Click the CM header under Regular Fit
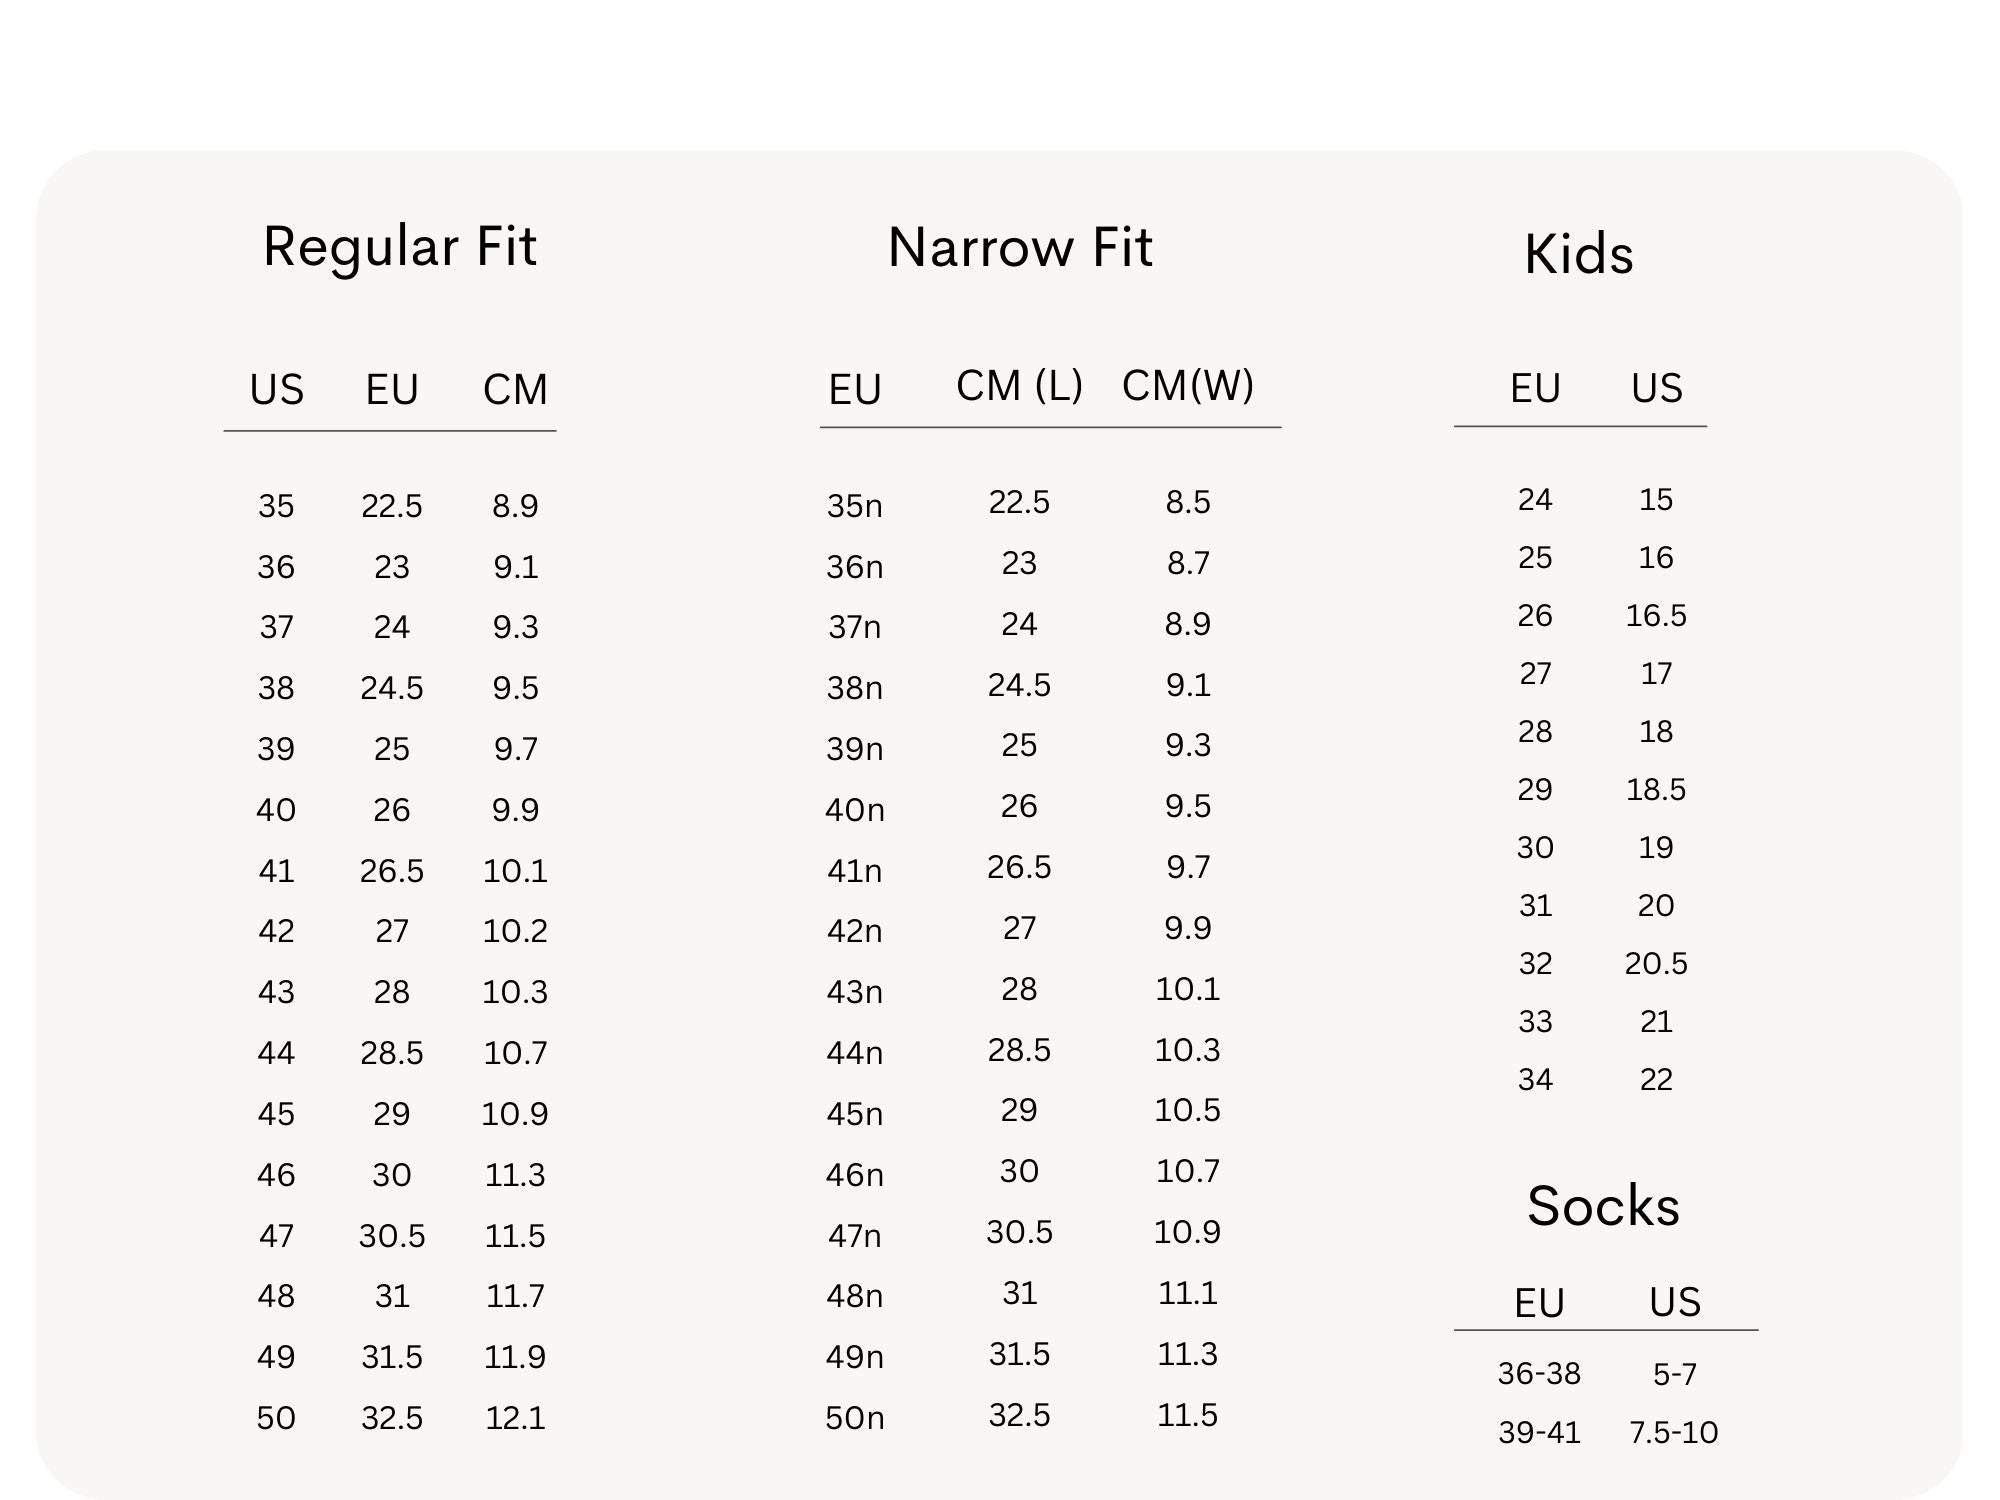The image size is (2000, 1500). (x=515, y=390)
